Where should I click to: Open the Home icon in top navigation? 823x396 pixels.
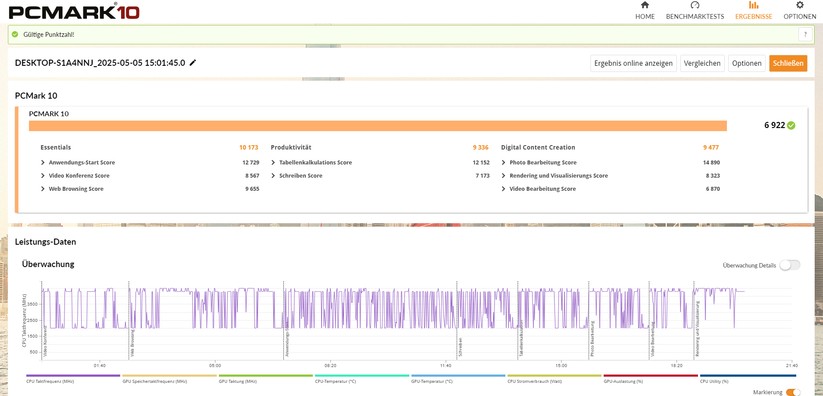[645, 5]
